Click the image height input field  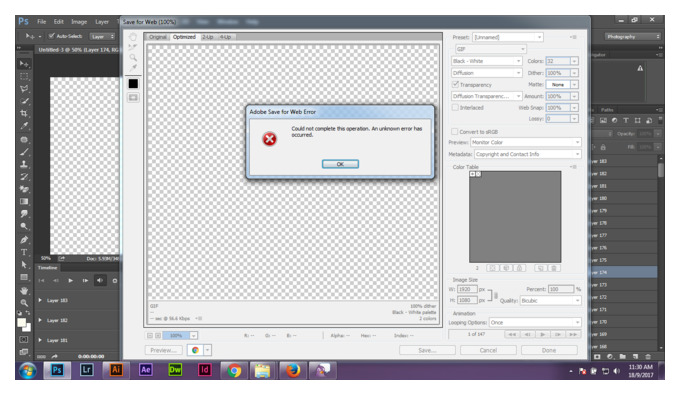(467, 300)
